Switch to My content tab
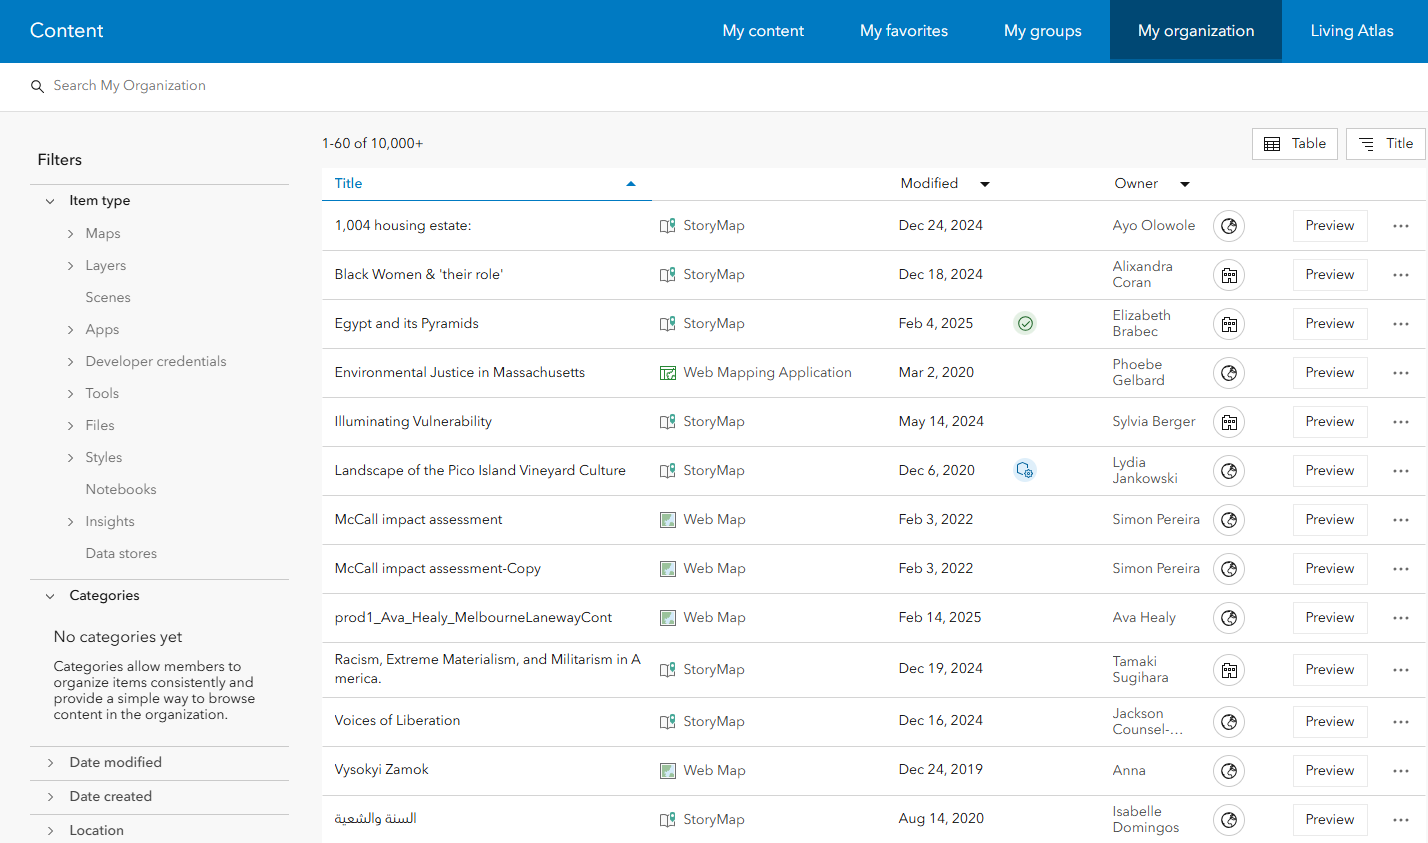The width and height of the screenshot is (1428, 843). [x=763, y=31]
